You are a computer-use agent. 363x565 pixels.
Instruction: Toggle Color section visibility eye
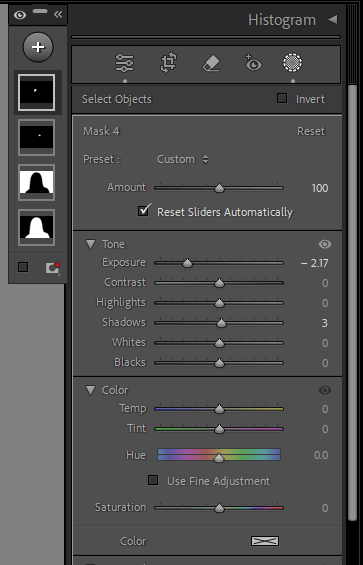[x=325, y=390]
